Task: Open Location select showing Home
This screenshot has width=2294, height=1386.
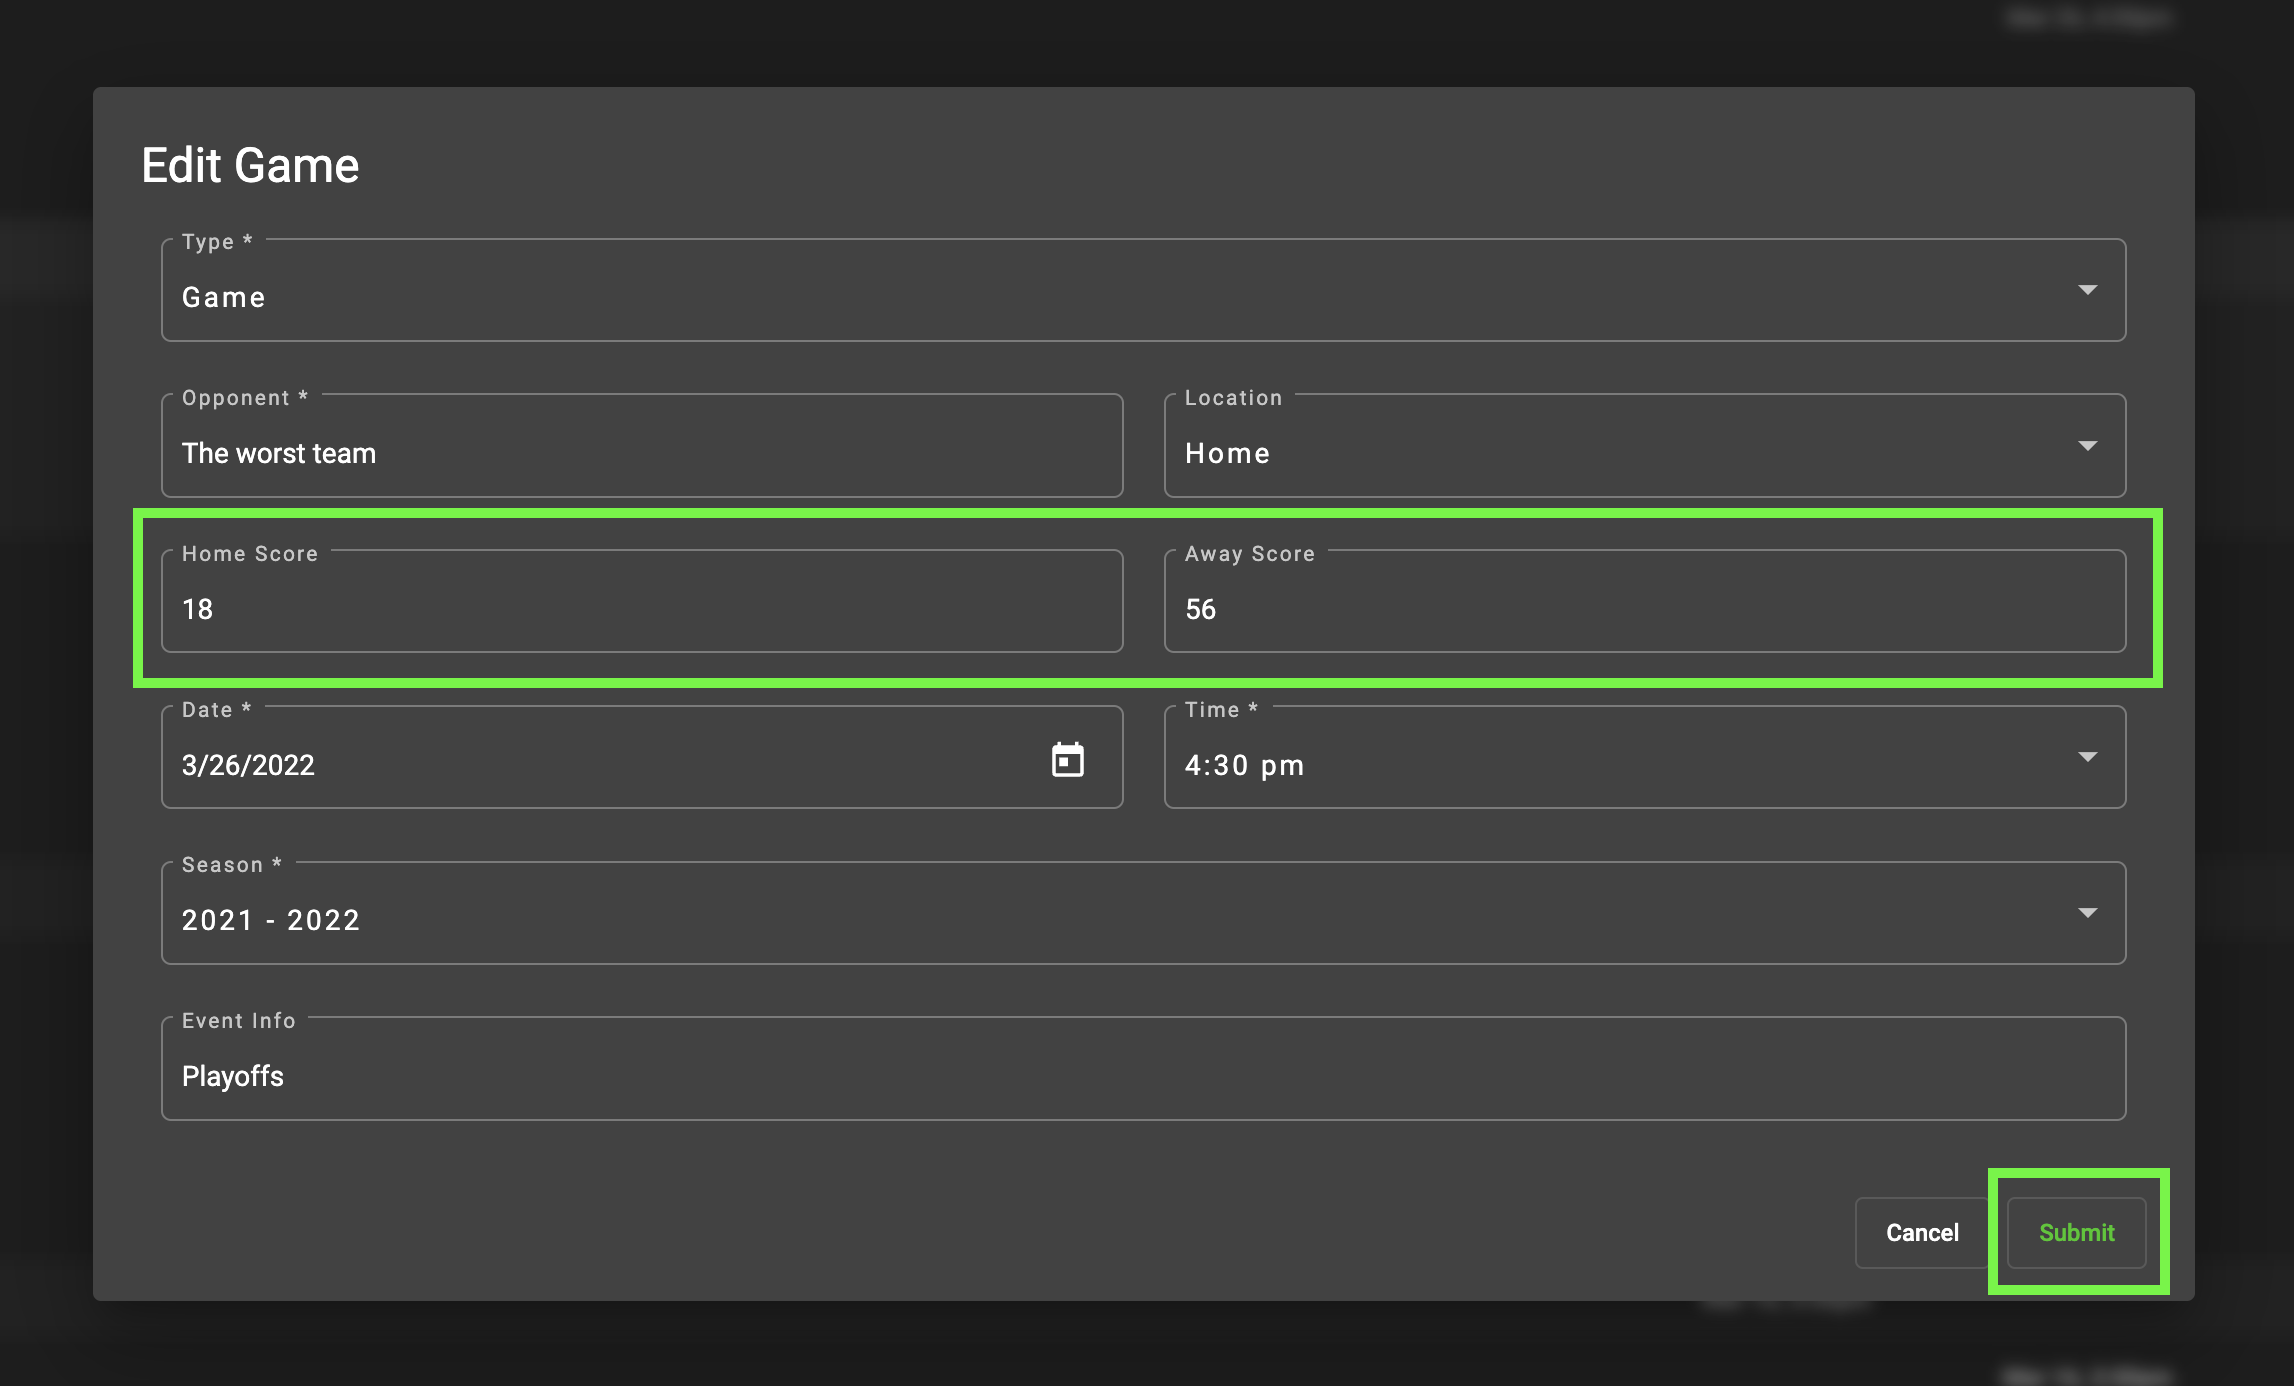Action: [1600, 453]
